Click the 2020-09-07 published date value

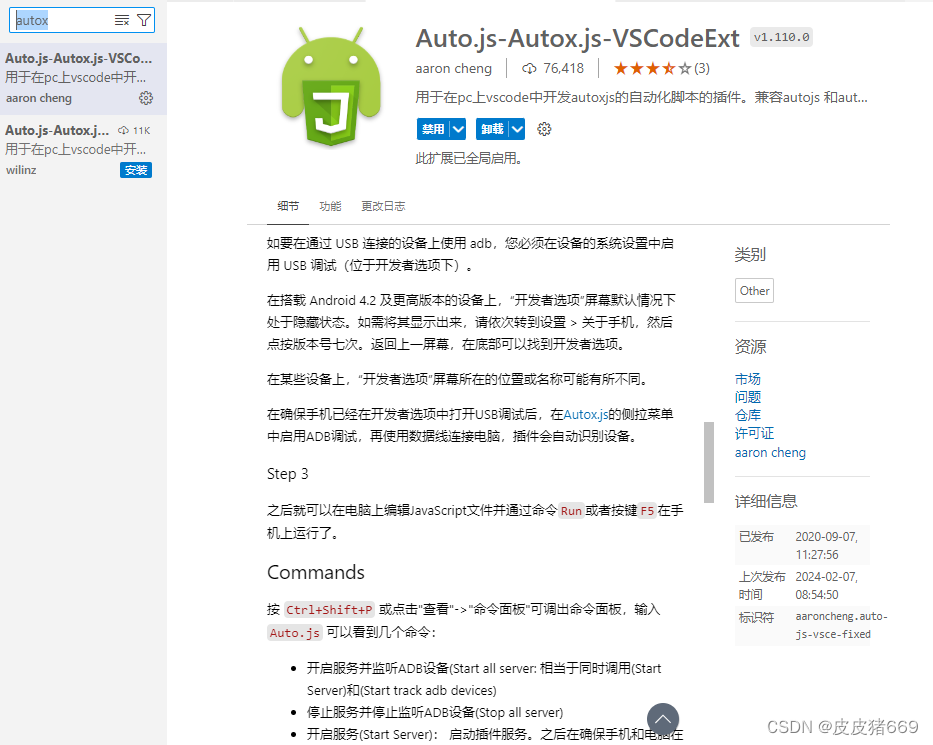point(826,546)
